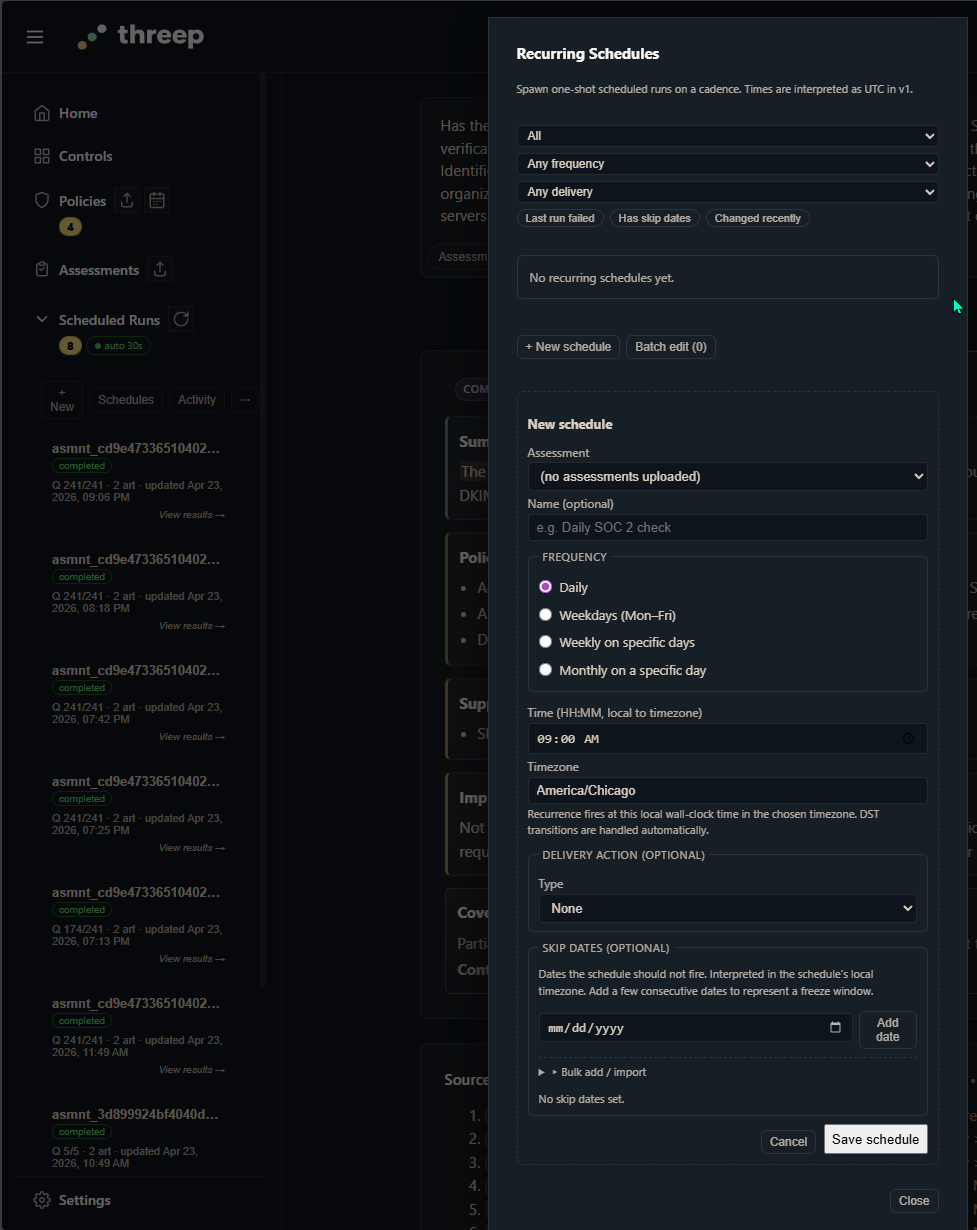Screen dimensions: 977x1230
Task: Go to Assessments page
Action: coord(99,270)
